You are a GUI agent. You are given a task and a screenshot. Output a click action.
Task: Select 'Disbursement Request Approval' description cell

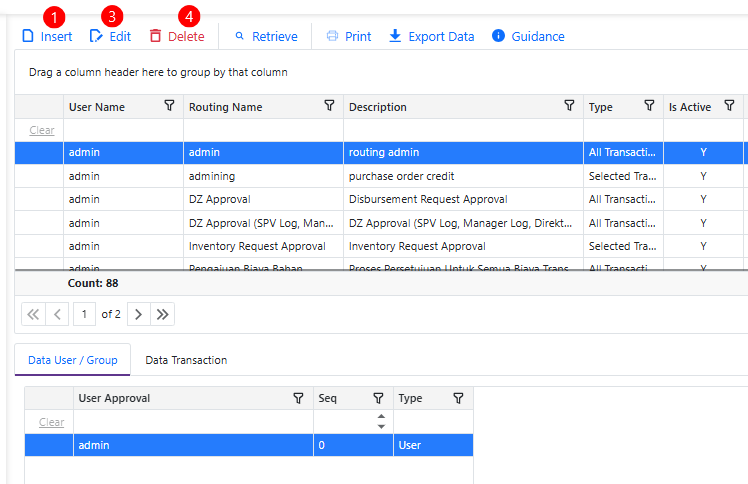point(464,199)
